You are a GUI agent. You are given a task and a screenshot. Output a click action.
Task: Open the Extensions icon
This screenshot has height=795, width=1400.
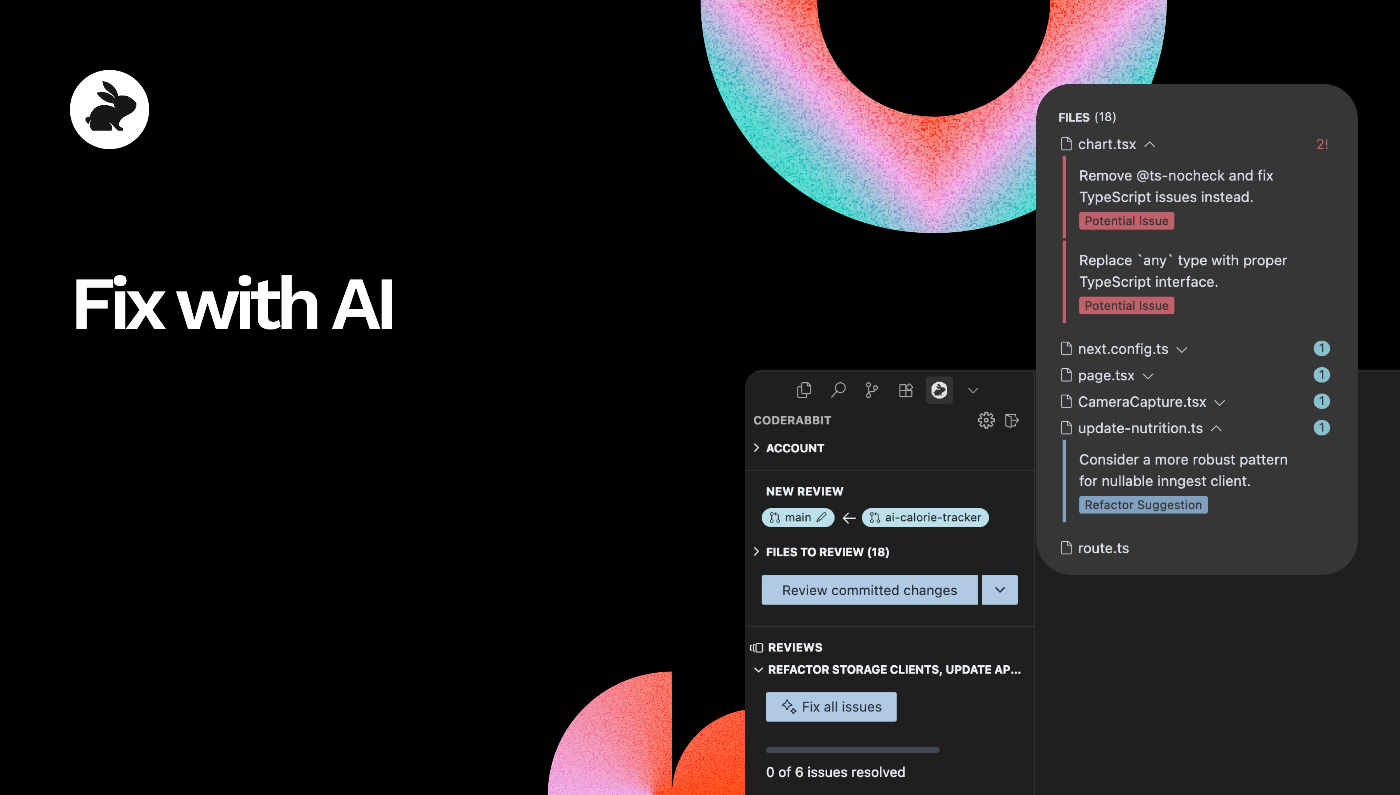coord(906,390)
